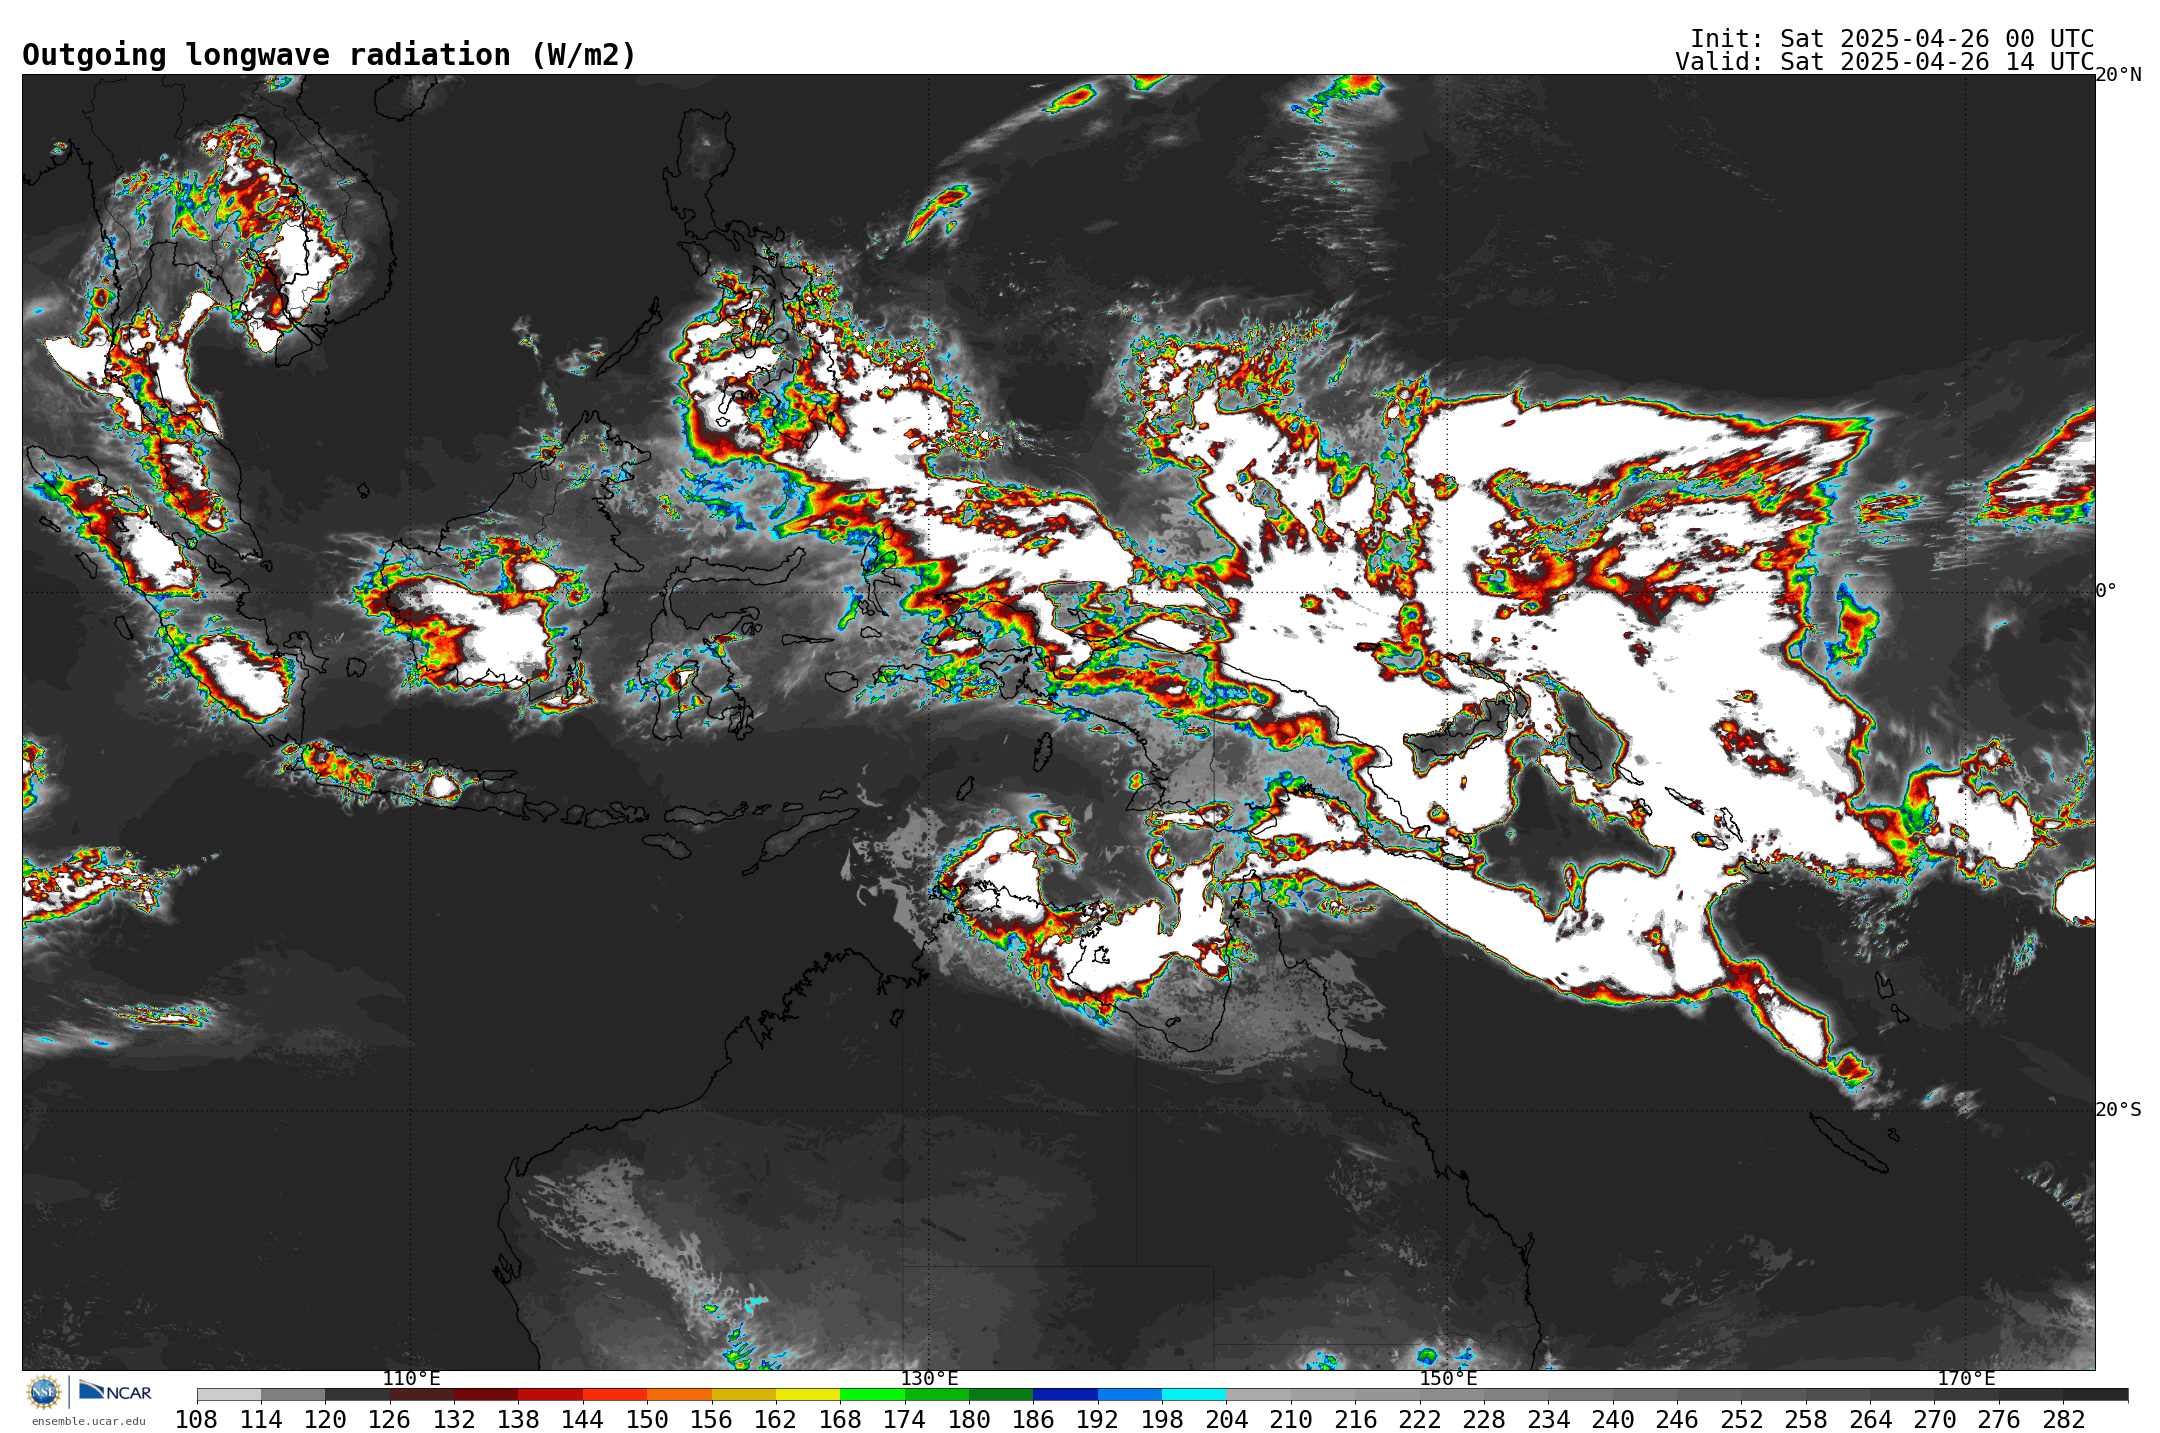Image resolution: width=2160 pixels, height=1433 pixels.
Task: Select the Outgoing longwave radiation title
Action: coord(329,55)
